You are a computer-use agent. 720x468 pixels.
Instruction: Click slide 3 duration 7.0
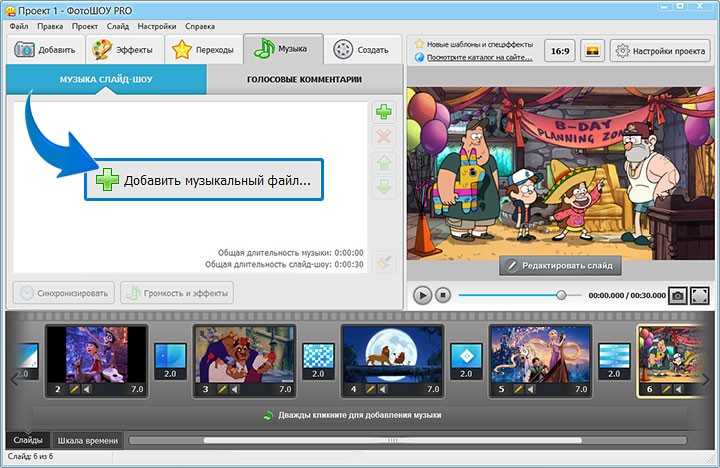click(285, 389)
